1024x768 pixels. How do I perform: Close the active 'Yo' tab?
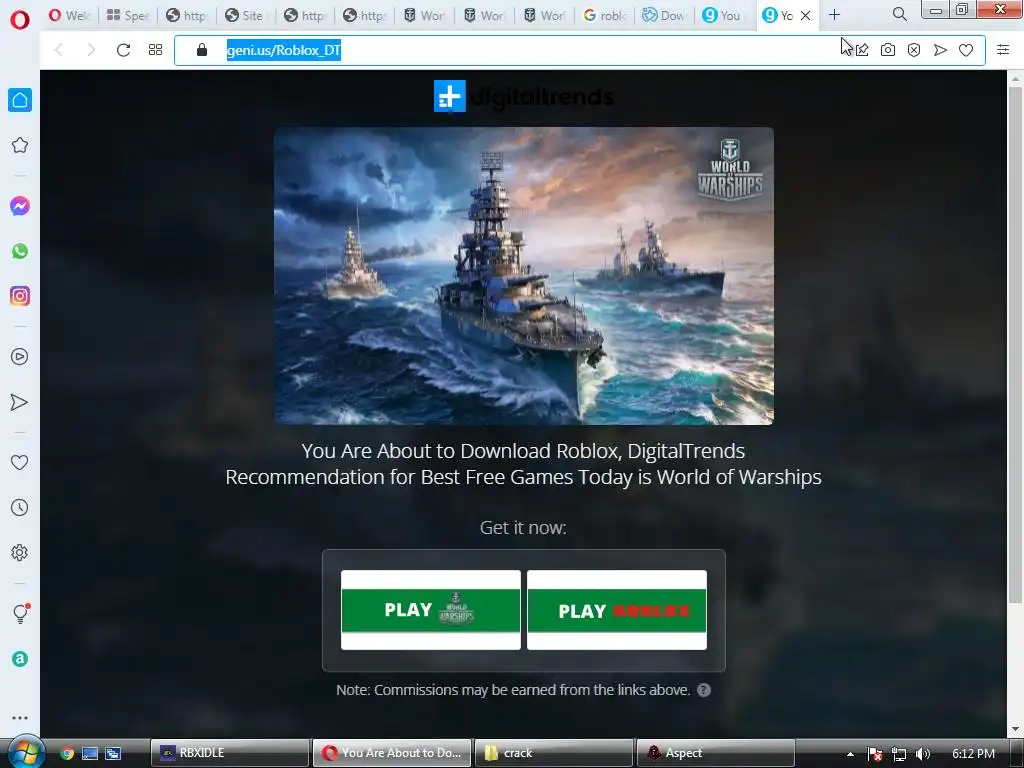click(805, 15)
